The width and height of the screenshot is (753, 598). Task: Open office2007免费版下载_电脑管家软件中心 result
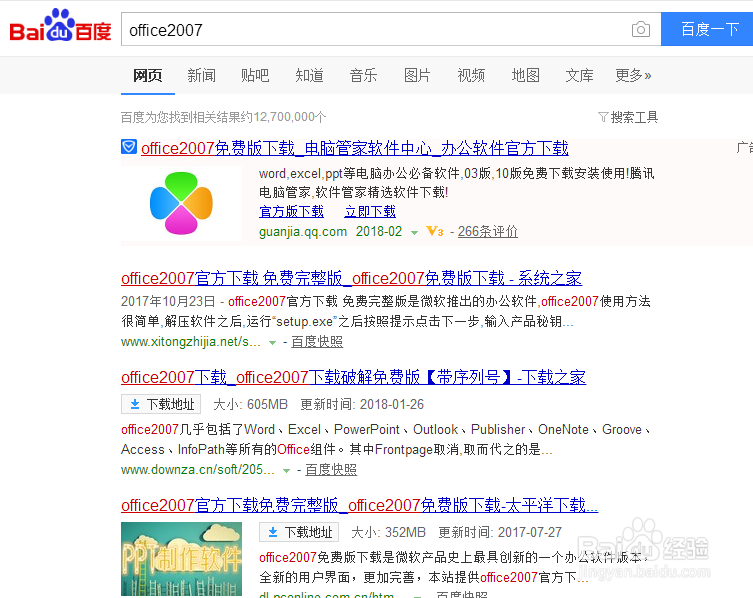pyautogui.click(x=354, y=148)
